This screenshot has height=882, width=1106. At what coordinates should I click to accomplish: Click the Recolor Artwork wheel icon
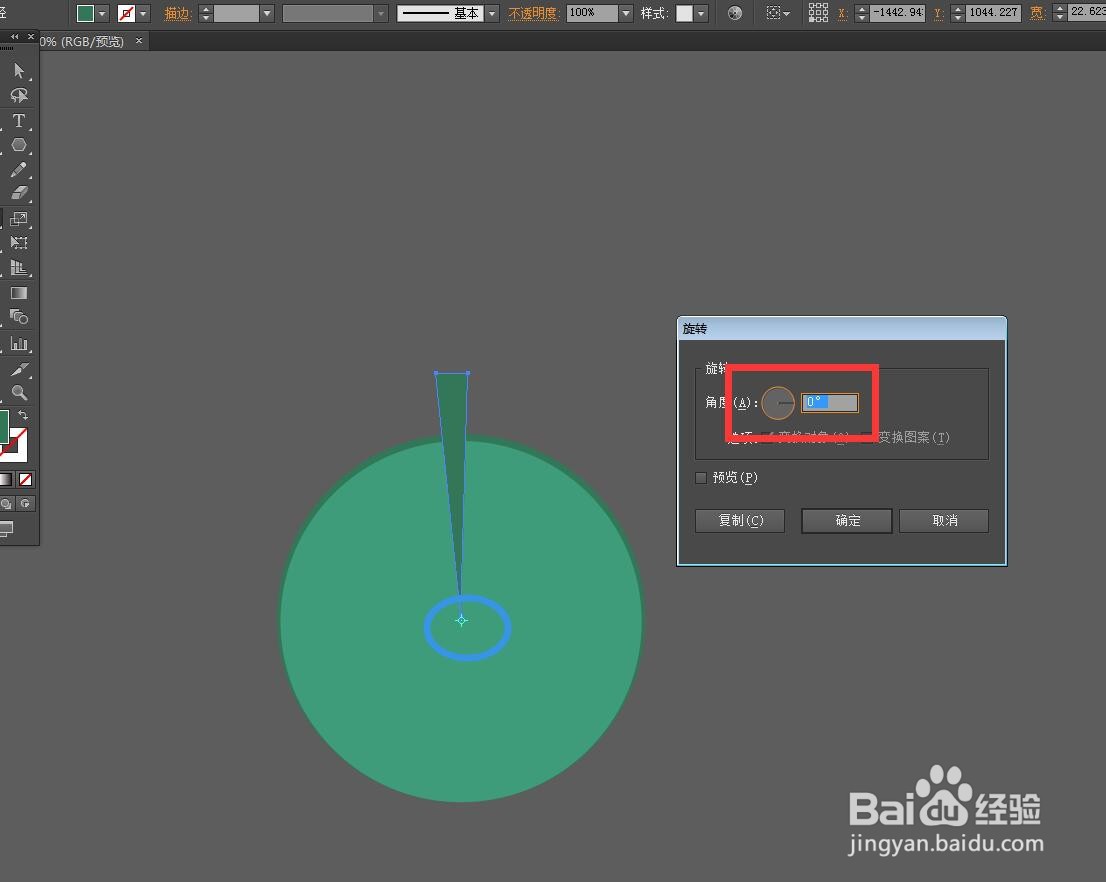(x=735, y=13)
